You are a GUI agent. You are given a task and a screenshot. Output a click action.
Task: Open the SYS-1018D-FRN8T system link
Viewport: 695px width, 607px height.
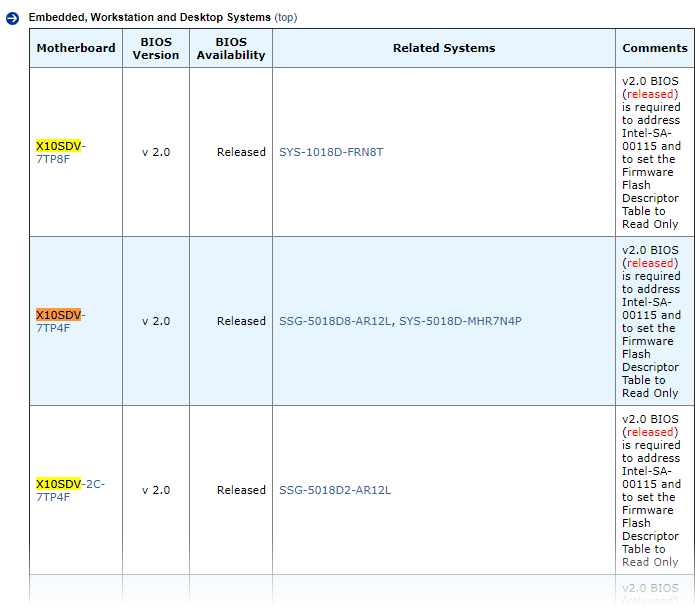(331, 152)
